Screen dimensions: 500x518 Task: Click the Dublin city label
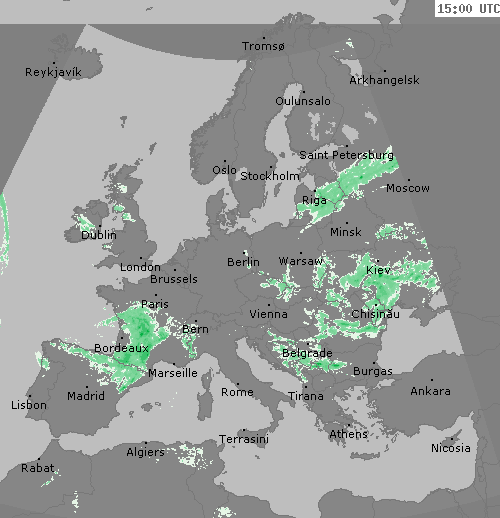[x=99, y=235]
